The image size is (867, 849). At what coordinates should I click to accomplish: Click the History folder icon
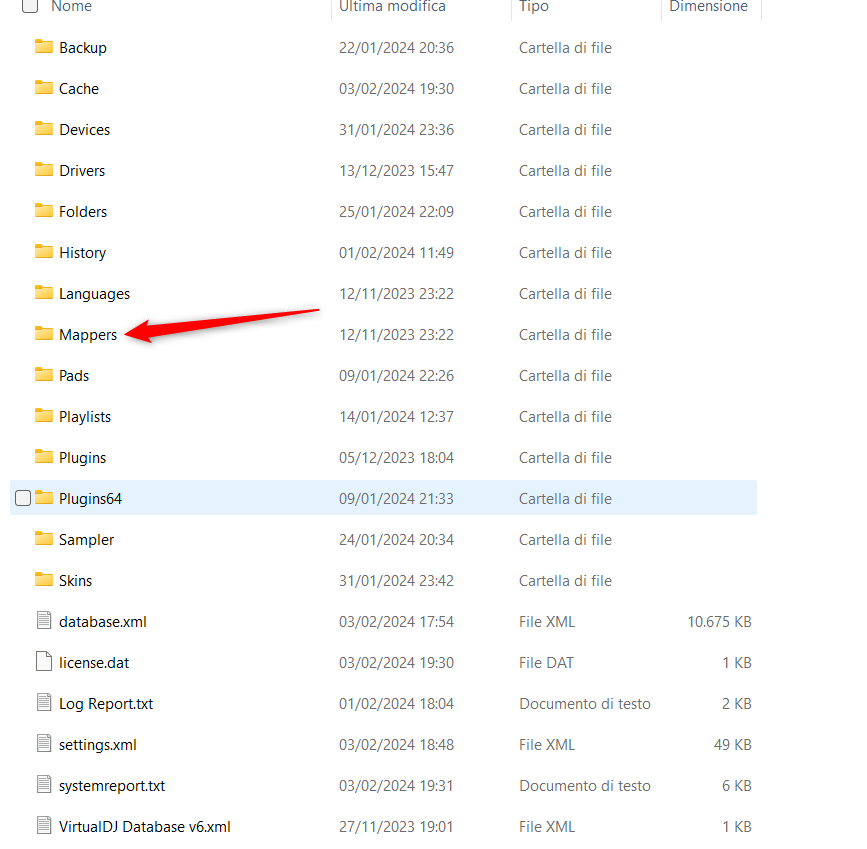point(44,252)
